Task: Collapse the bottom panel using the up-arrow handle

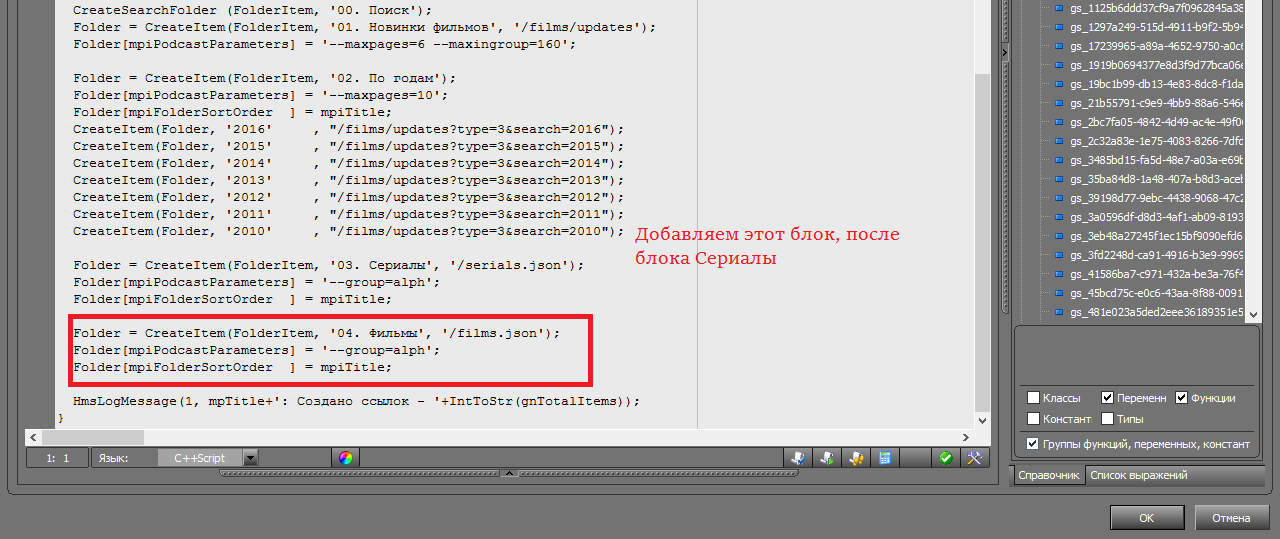Action: (509, 473)
